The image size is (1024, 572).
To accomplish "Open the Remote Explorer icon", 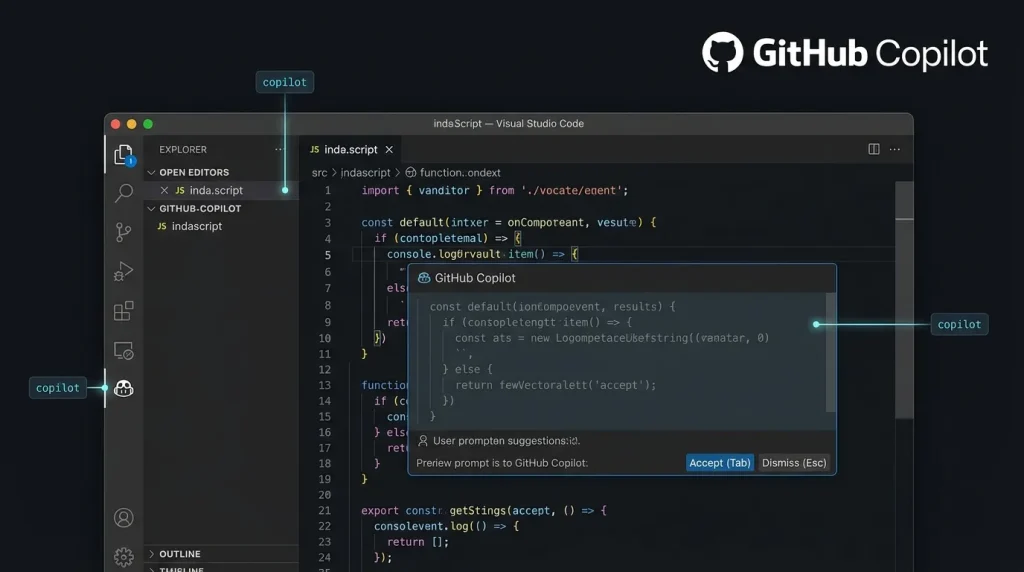I will tap(123, 351).
